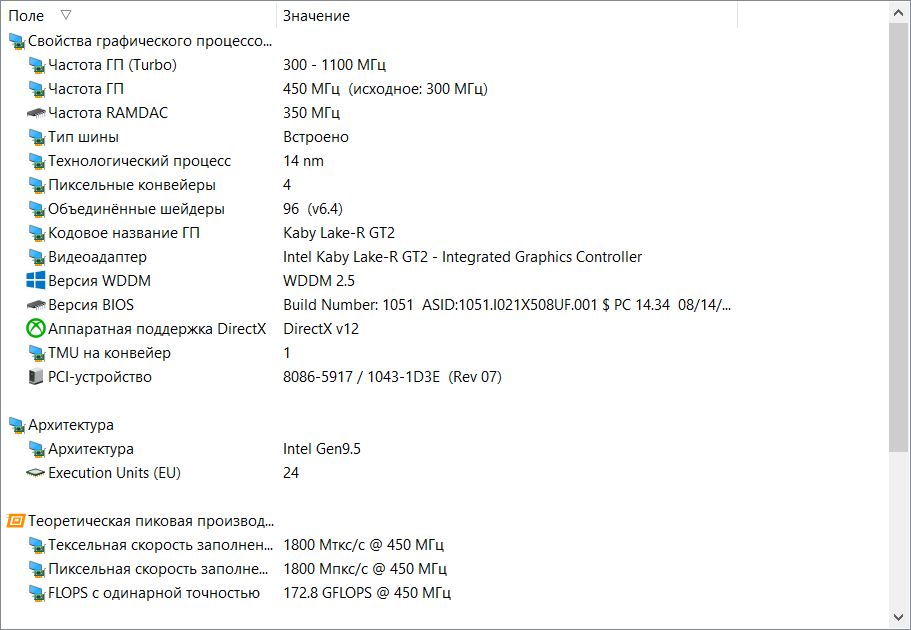Screen dimensions: 911x630
Task: Select 'Intel Kaby Lake-R GT2 - Integrated Graphics Controller'
Action: pos(462,257)
